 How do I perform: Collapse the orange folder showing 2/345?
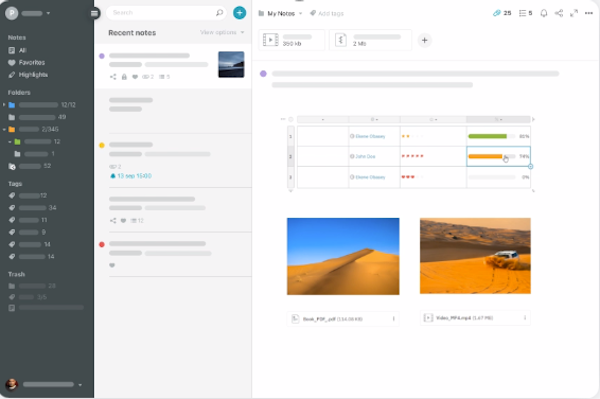pyautogui.click(x=4, y=130)
